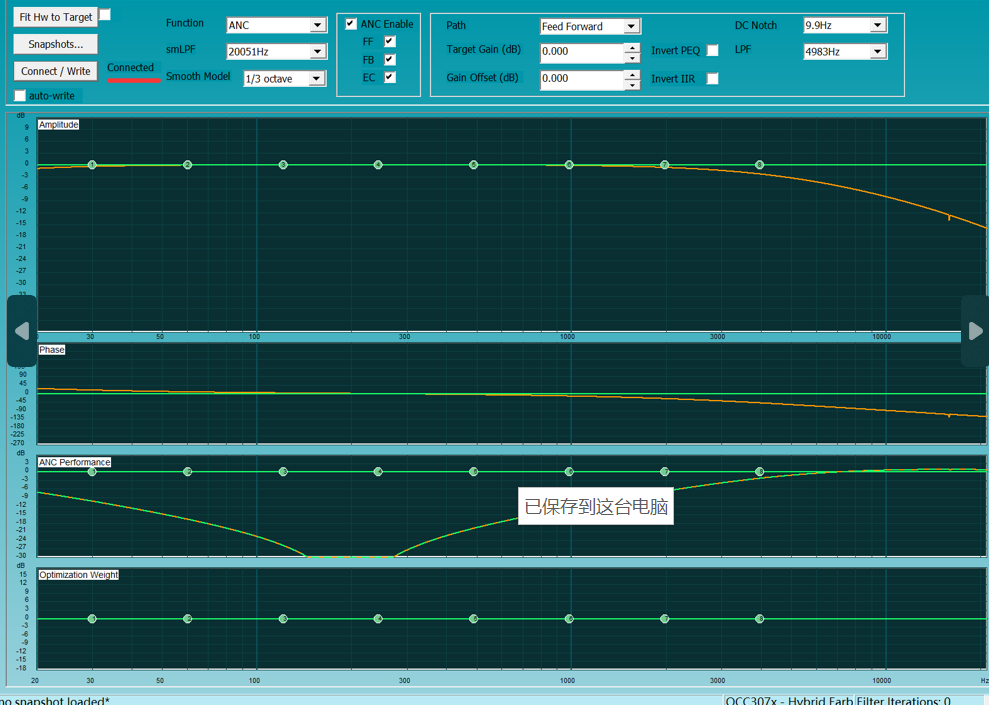989x705 pixels.
Task: Click the Target Gain (dB) input field
Action: point(582,51)
